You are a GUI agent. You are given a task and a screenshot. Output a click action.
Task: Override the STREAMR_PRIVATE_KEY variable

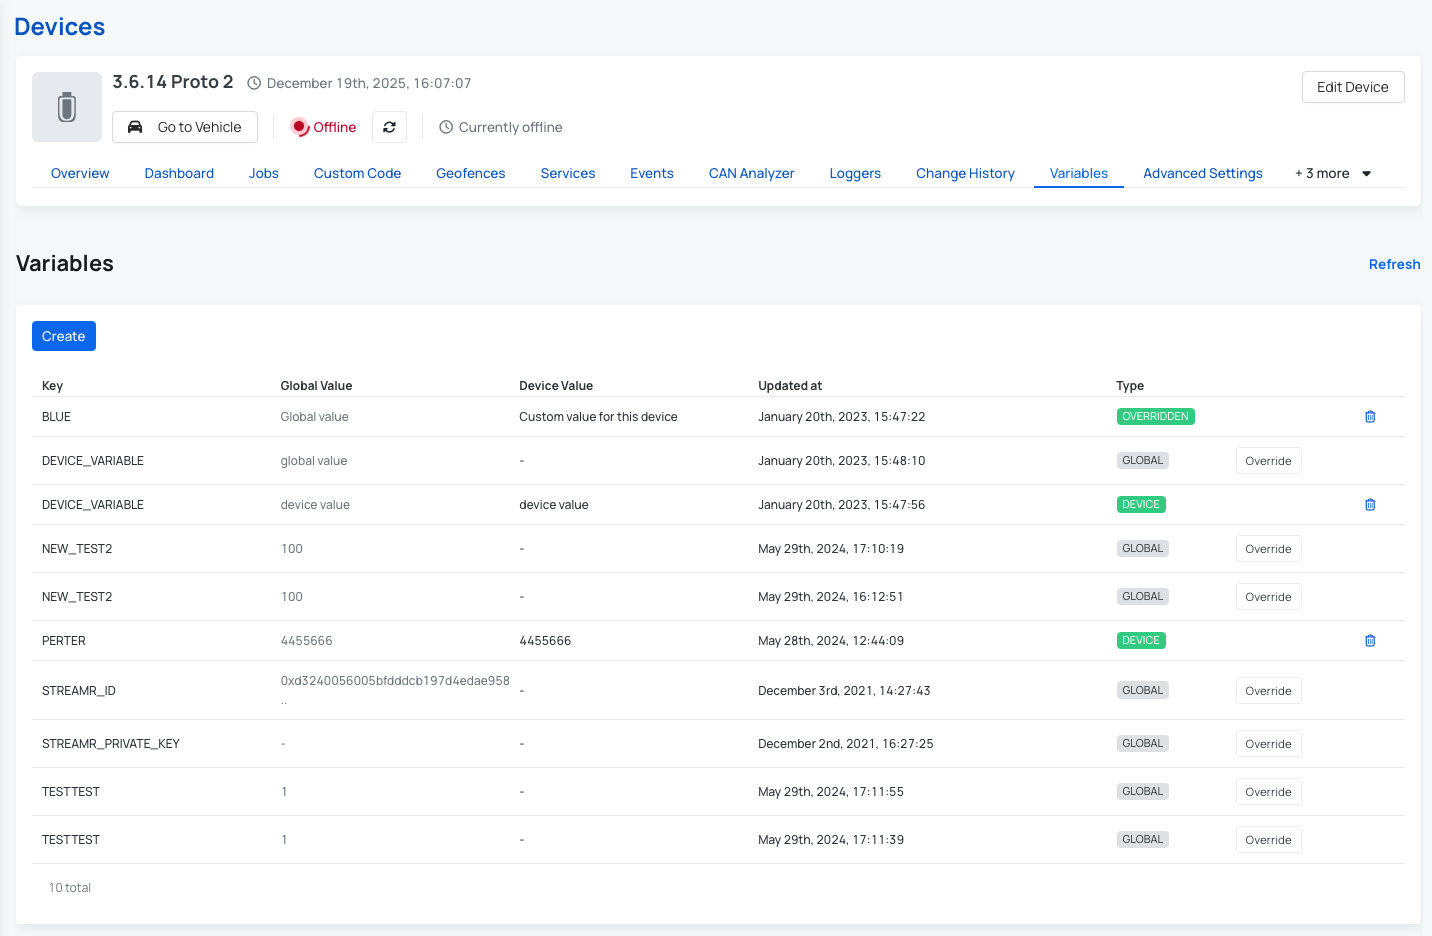click(1268, 744)
